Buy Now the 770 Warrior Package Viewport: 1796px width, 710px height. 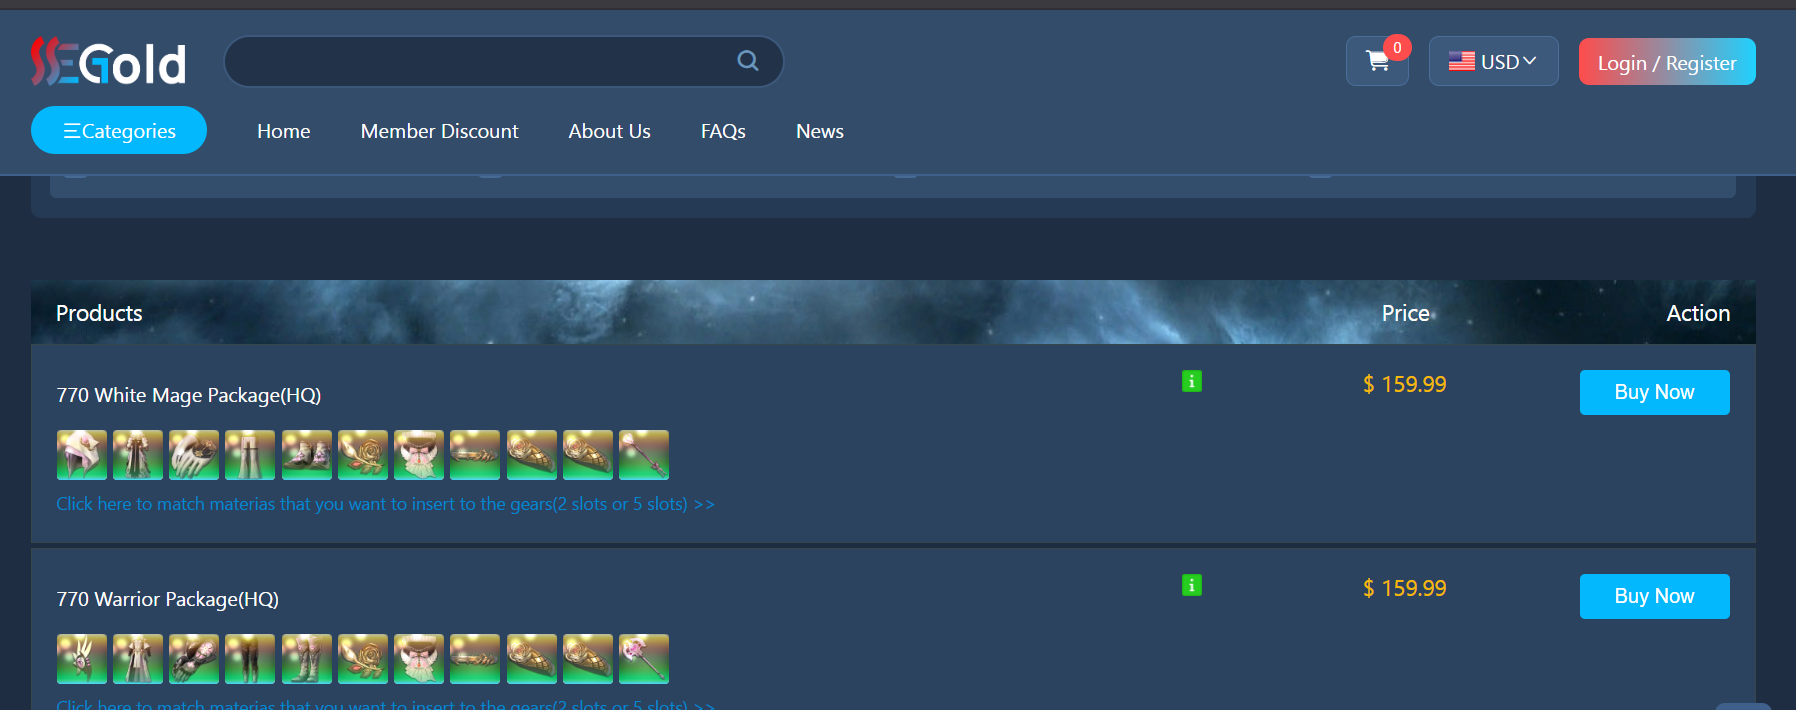tap(1655, 596)
